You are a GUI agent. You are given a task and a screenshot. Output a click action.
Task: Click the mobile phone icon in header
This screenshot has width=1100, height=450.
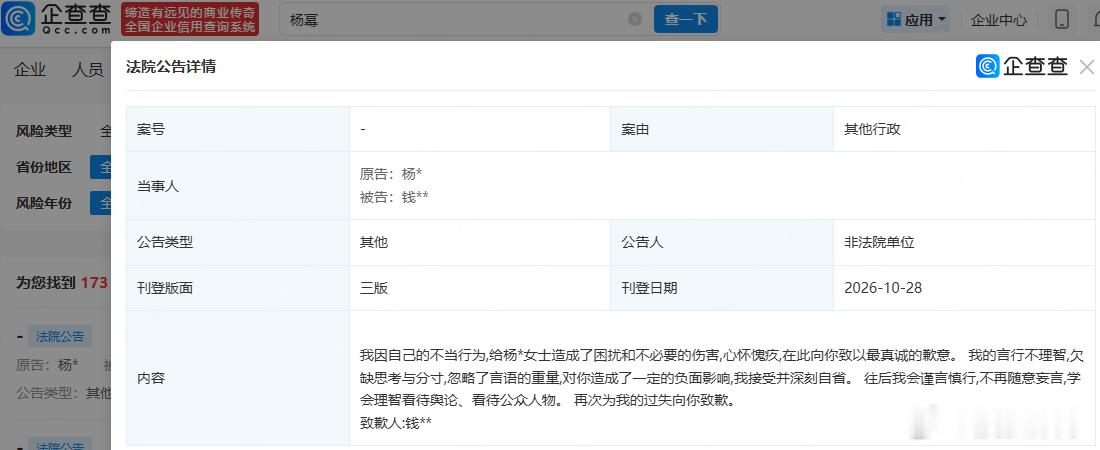point(1062,20)
